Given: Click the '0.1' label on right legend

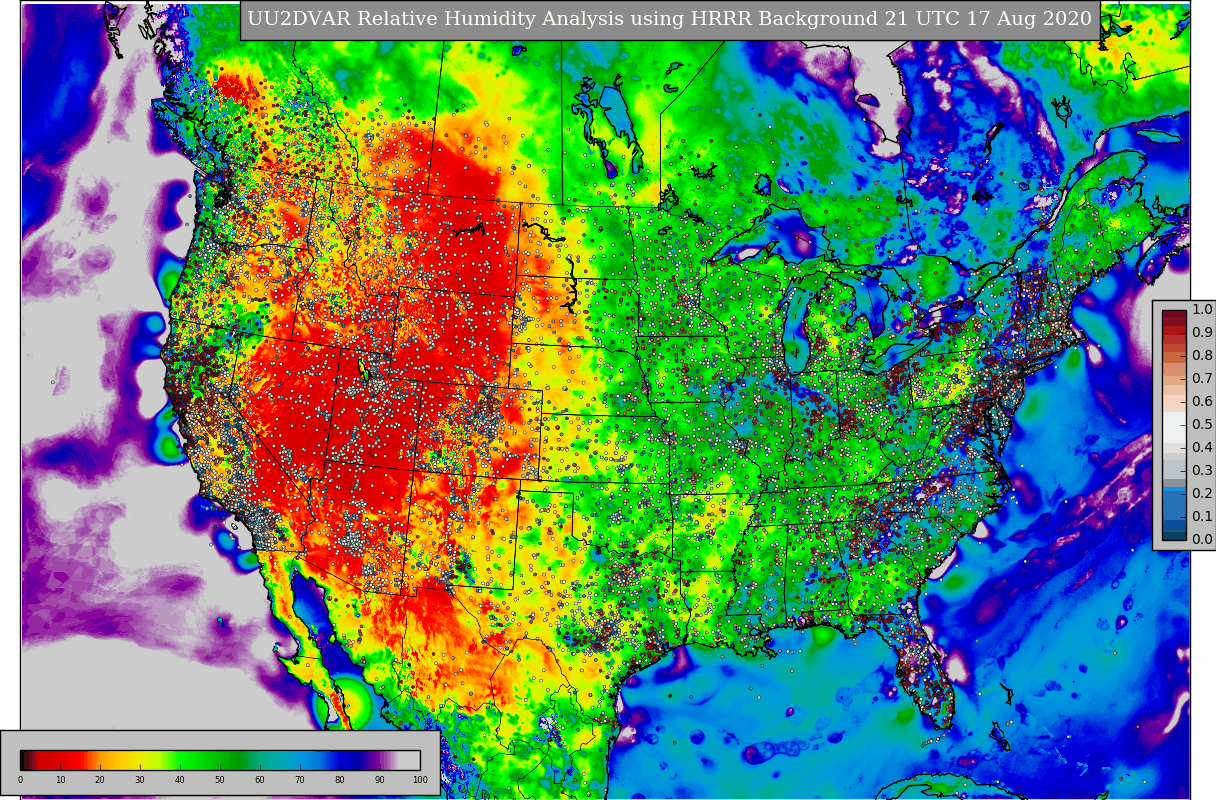Looking at the screenshot, I should 1202,517.
